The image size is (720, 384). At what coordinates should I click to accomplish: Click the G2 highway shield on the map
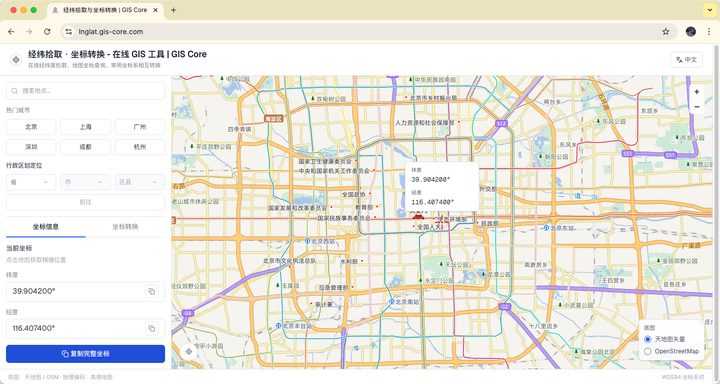(x=505, y=306)
